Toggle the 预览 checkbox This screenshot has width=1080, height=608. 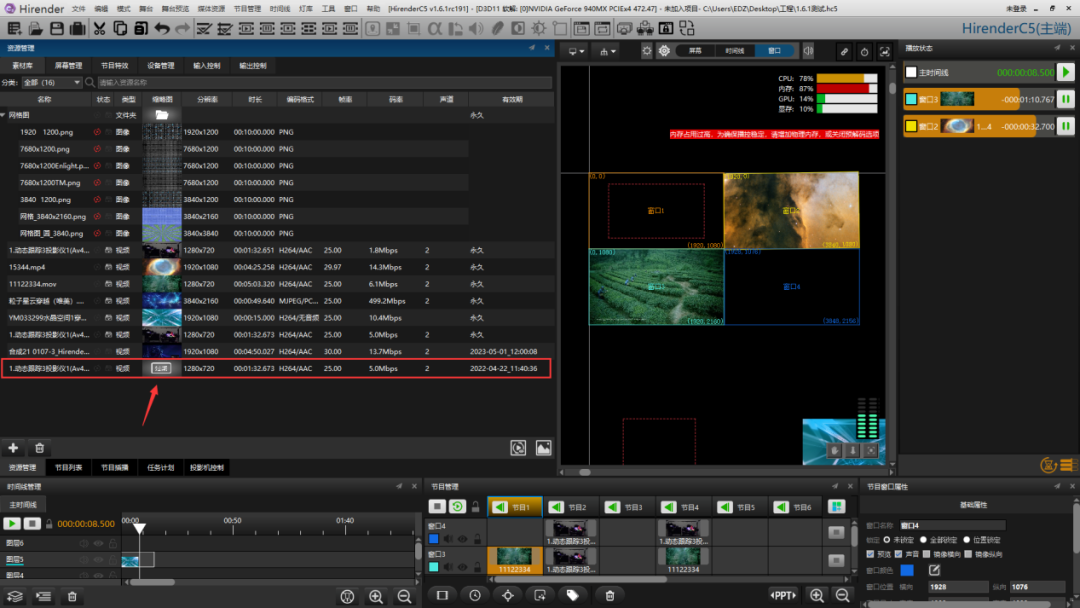coord(870,554)
